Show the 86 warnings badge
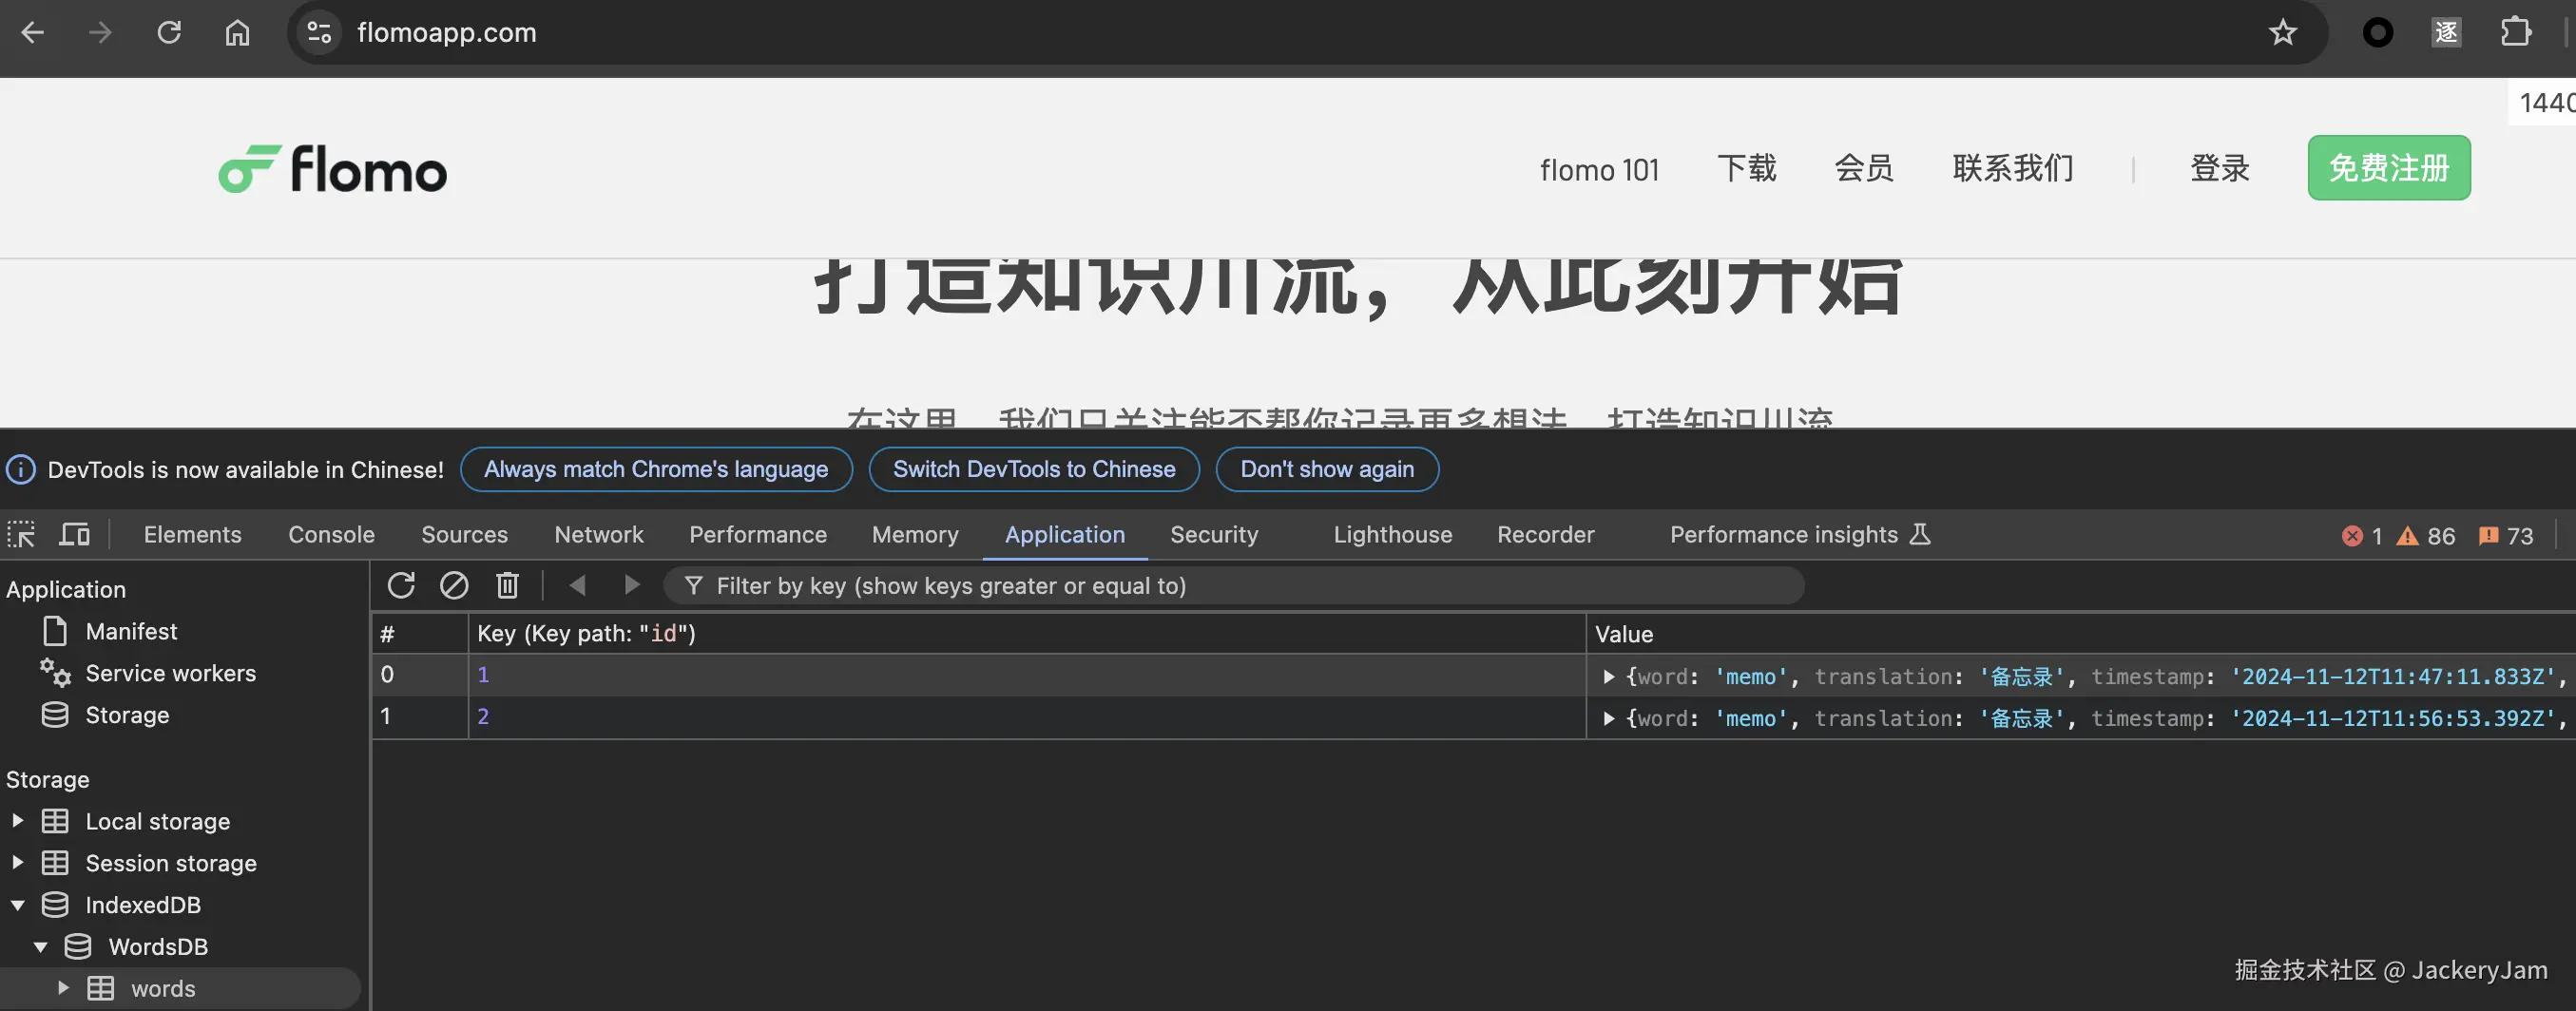The height and width of the screenshot is (1011, 2576). pyautogui.click(x=2426, y=536)
